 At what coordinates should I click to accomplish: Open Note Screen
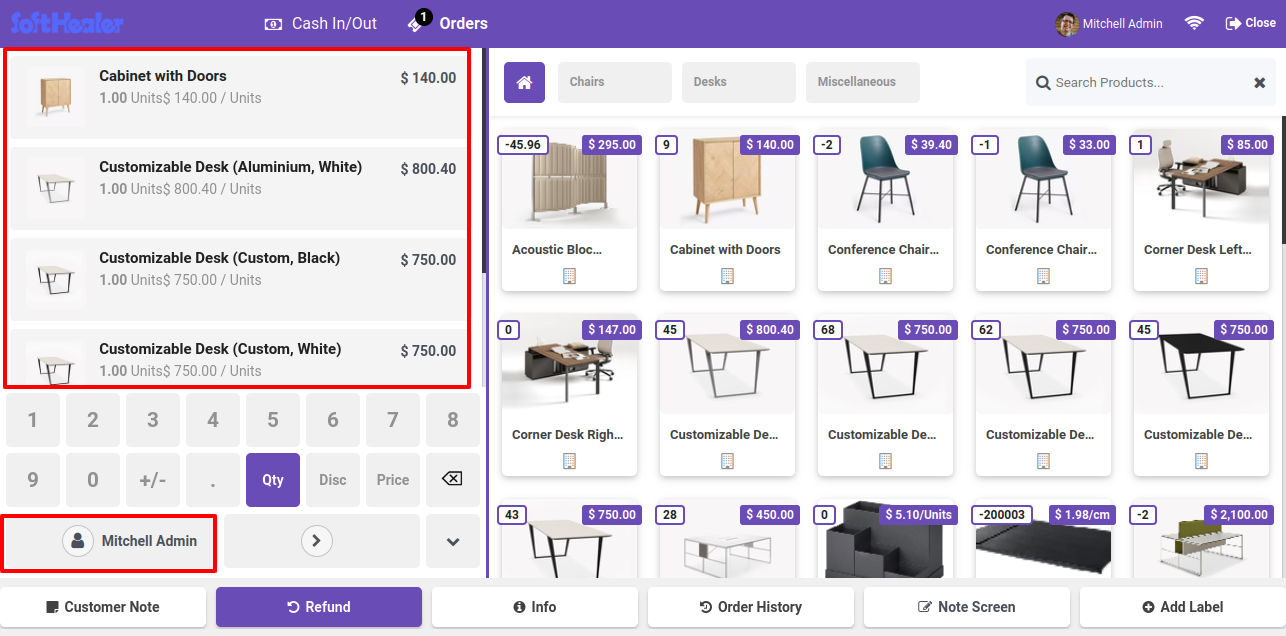(x=967, y=607)
